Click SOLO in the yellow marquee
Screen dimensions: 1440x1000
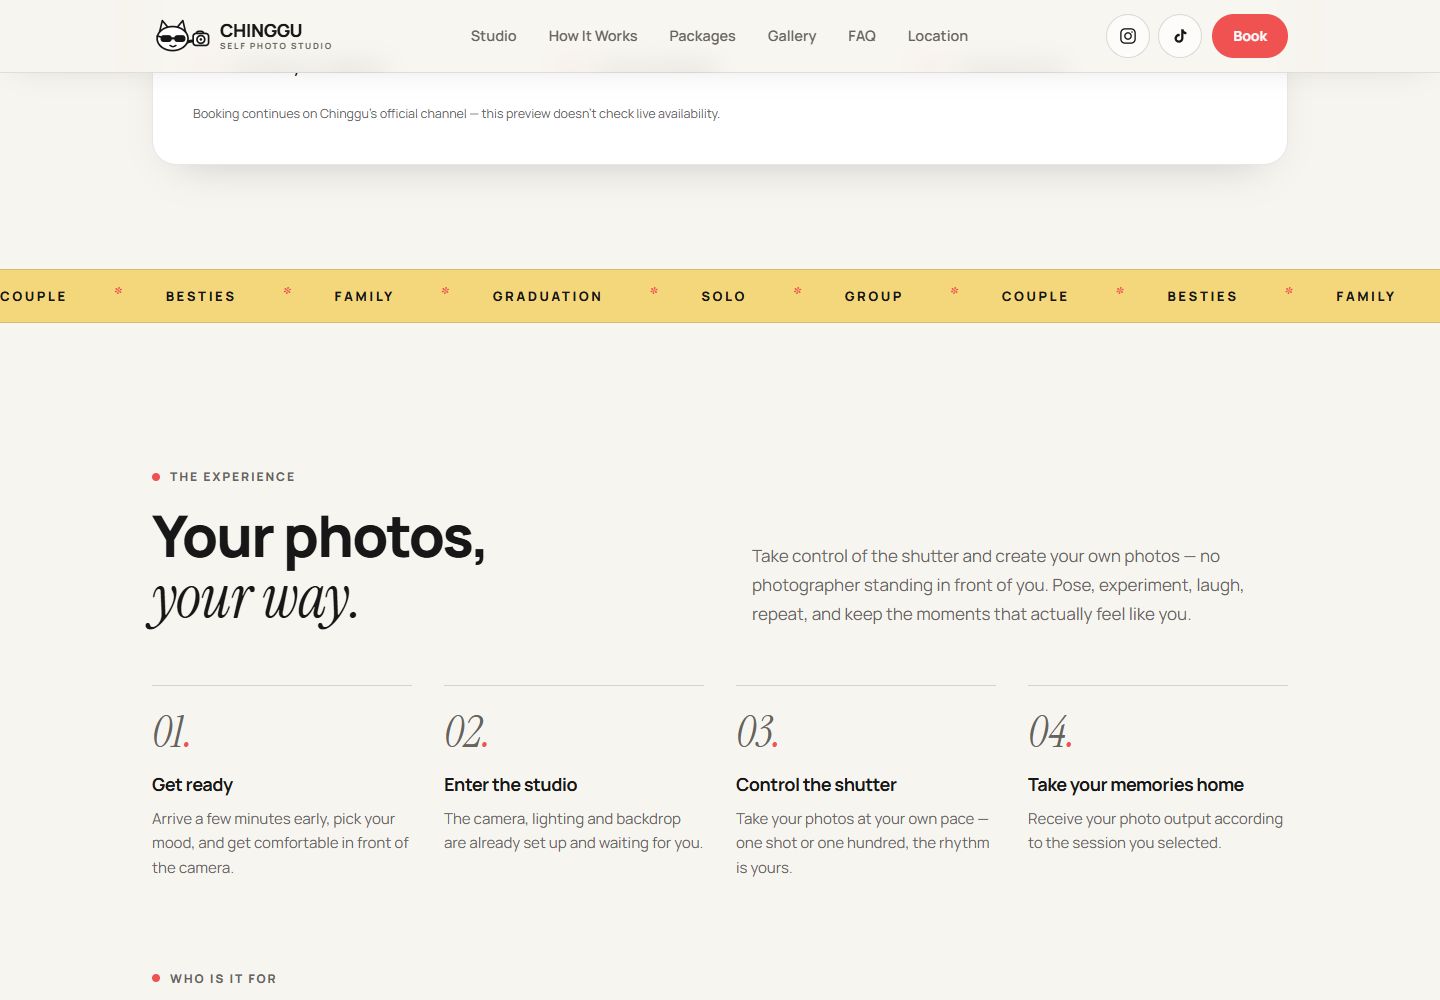click(724, 296)
